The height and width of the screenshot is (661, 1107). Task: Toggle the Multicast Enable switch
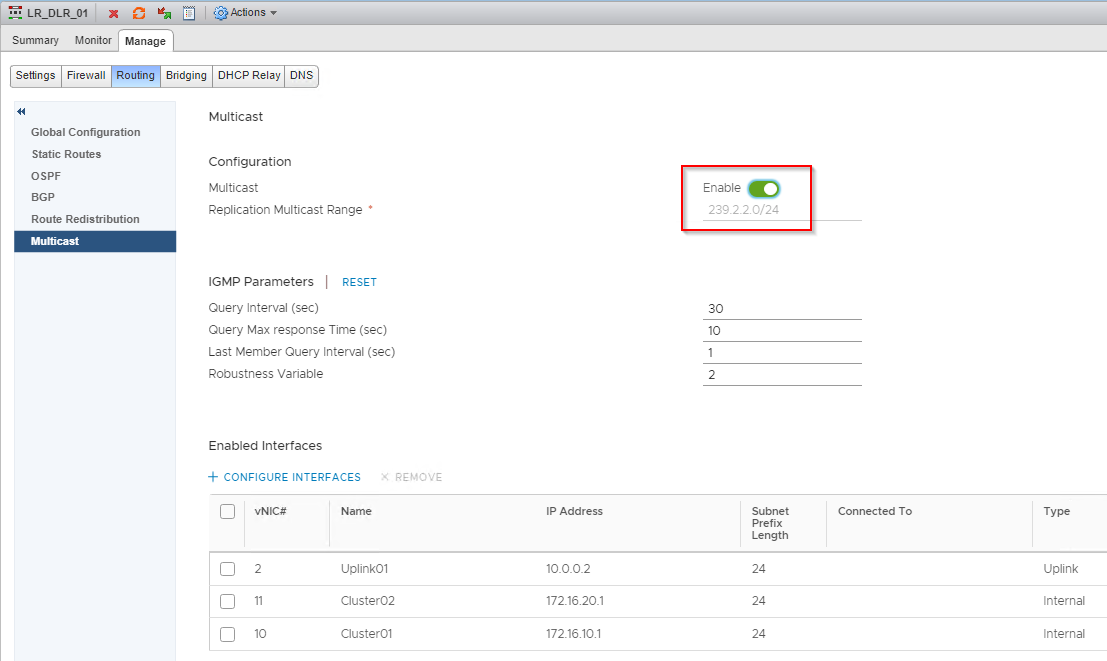(763, 188)
